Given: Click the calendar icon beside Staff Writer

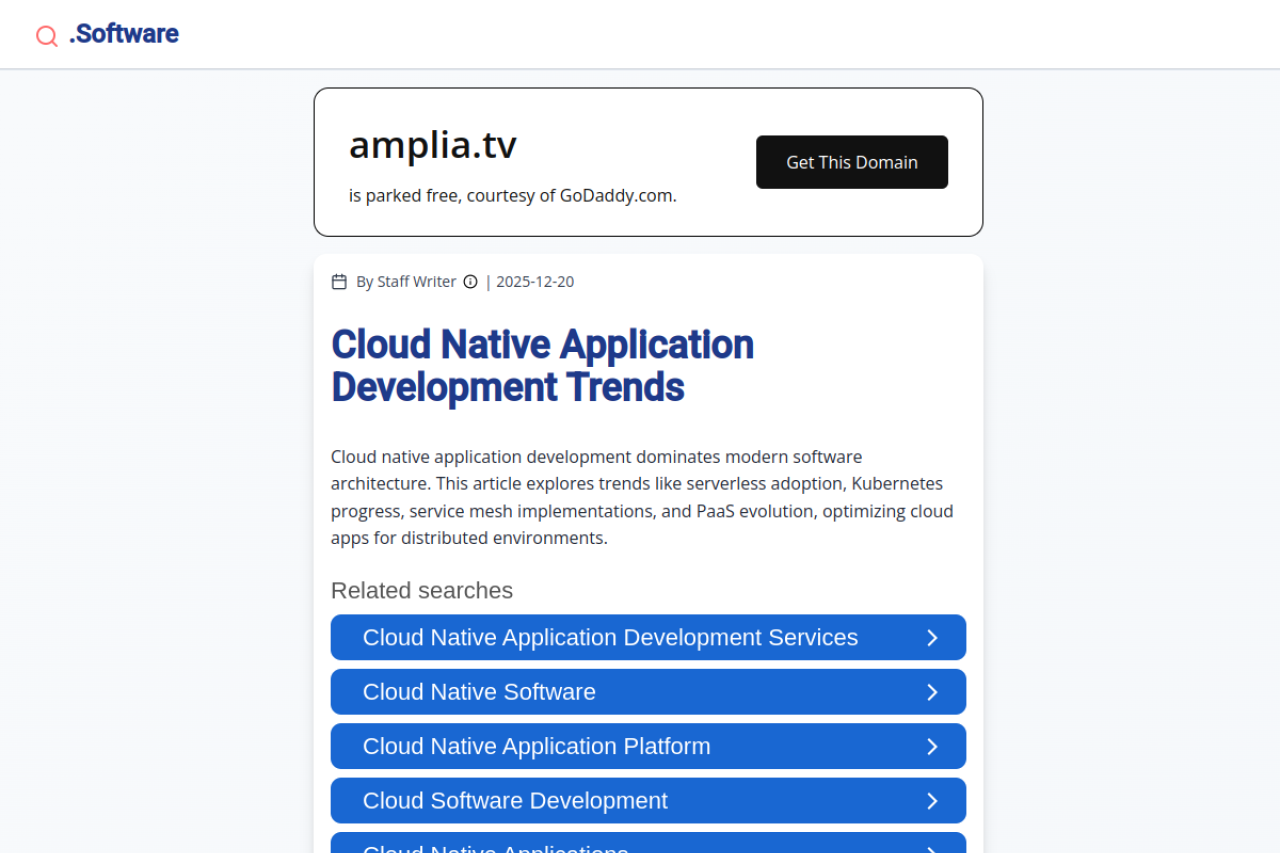Looking at the screenshot, I should [339, 282].
